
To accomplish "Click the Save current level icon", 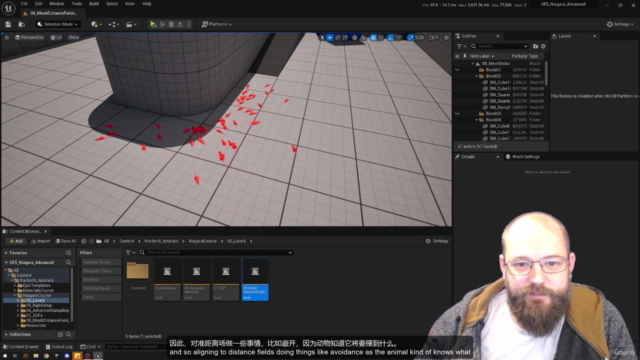I will tap(8, 24).
